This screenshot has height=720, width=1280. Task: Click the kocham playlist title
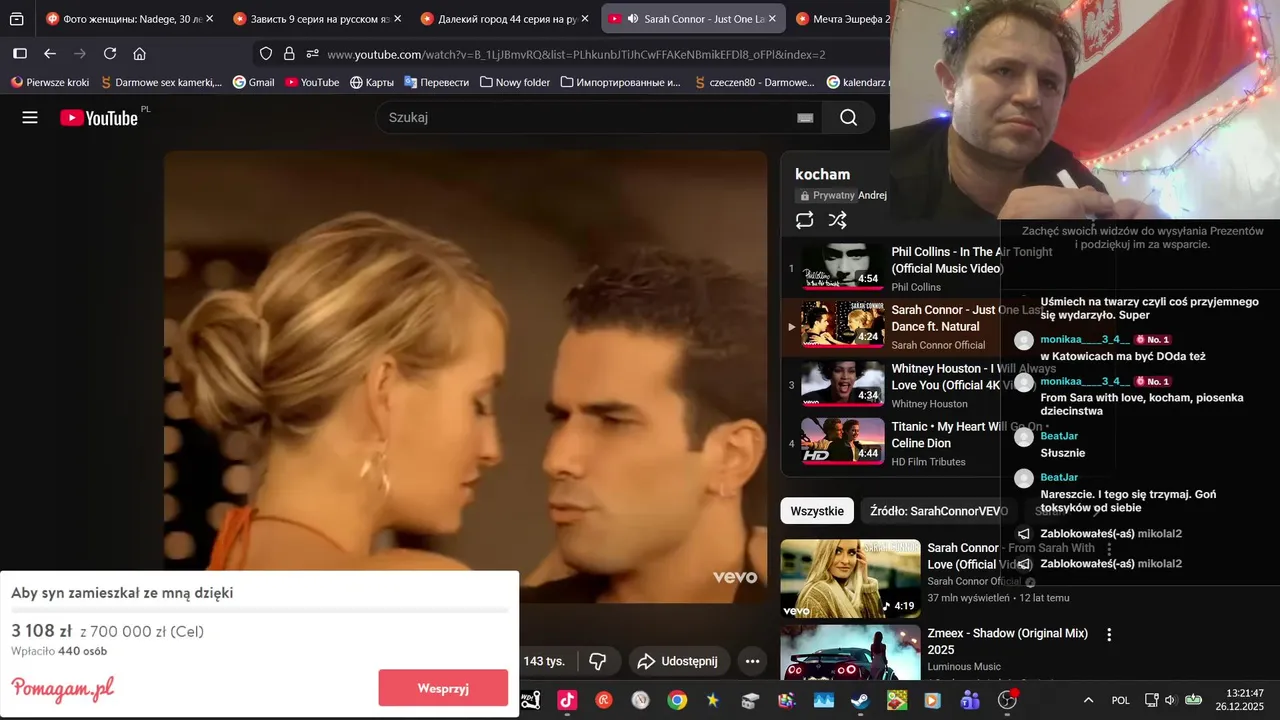coord(822,174)
